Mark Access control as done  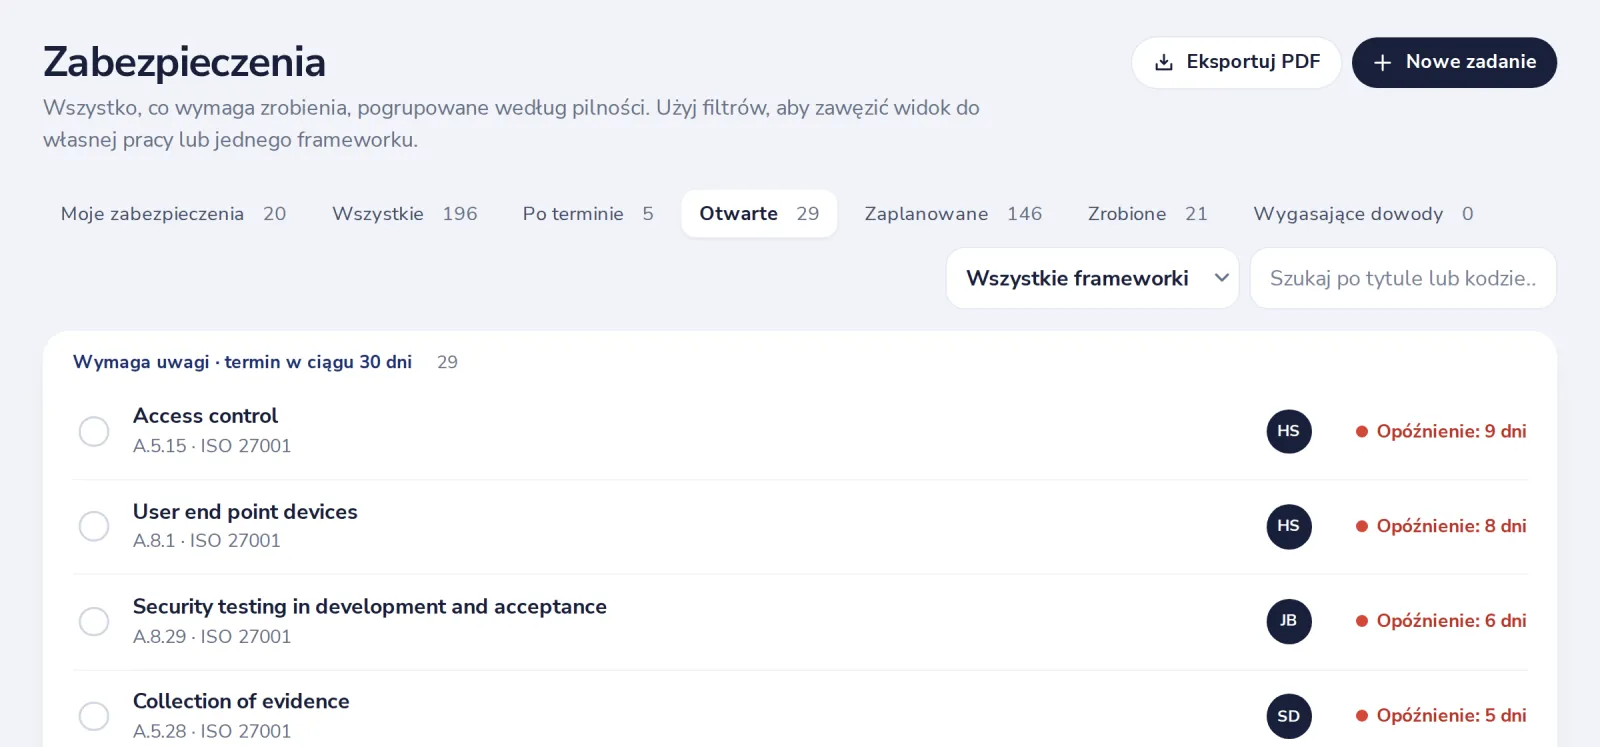click(94, 431)
